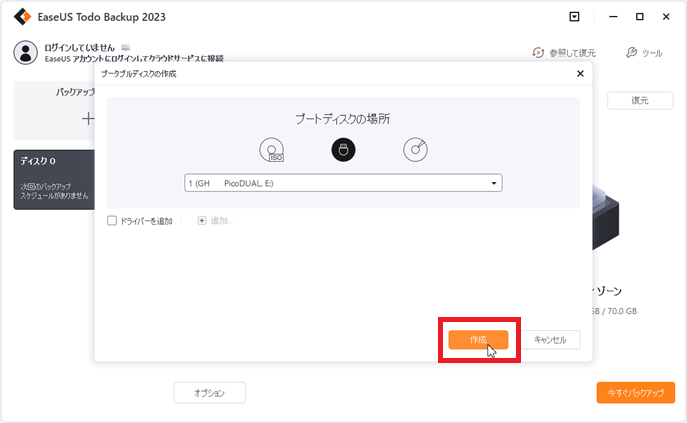The image size is (687, 423).
Task: Enable the ドライバーを追加 checkbox
Action: (x=112, y=221)
